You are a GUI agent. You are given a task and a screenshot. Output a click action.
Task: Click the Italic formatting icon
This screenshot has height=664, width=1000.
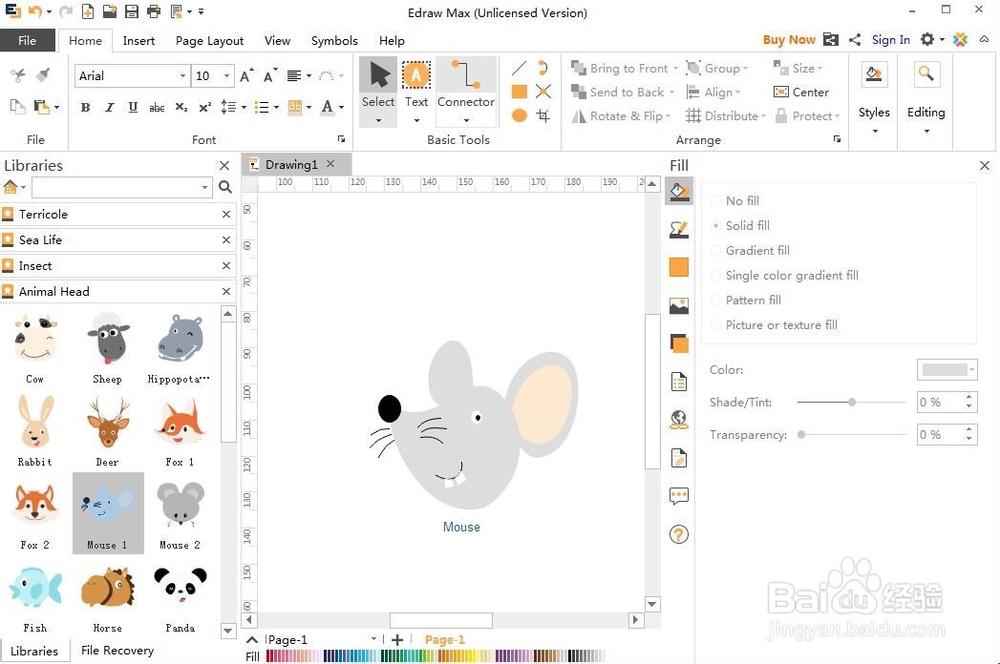pos(109,107)
